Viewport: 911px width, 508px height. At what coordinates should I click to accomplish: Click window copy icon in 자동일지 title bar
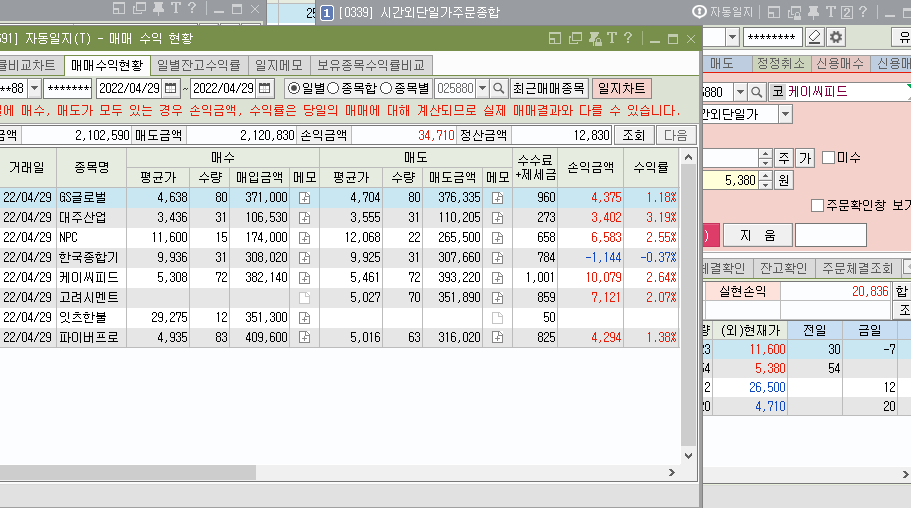575,38
